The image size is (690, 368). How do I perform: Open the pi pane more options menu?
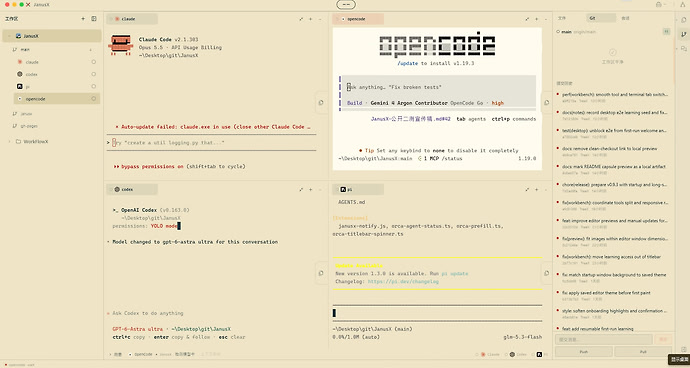coord(546,189)
